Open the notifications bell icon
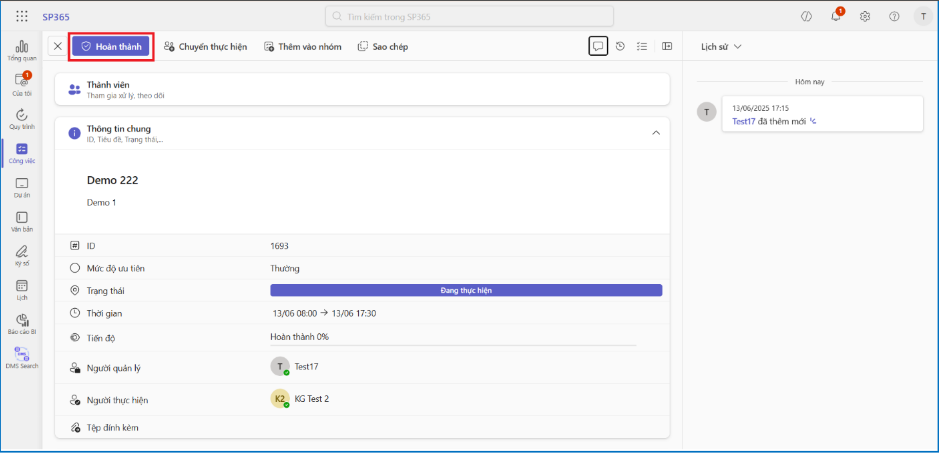This screenshot has height=453, width=939. coord(836,16)
